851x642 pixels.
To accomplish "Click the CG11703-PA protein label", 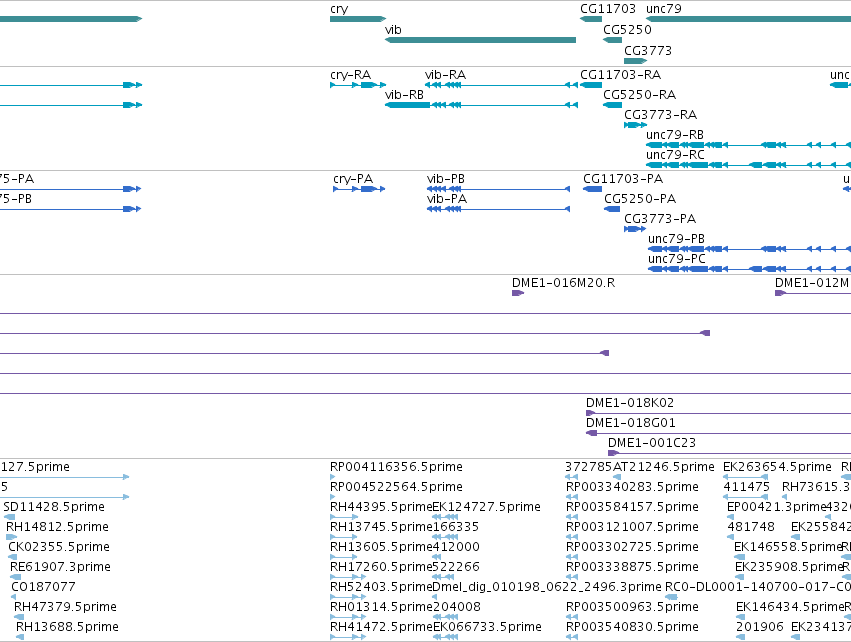I will [x=623, y=179].
